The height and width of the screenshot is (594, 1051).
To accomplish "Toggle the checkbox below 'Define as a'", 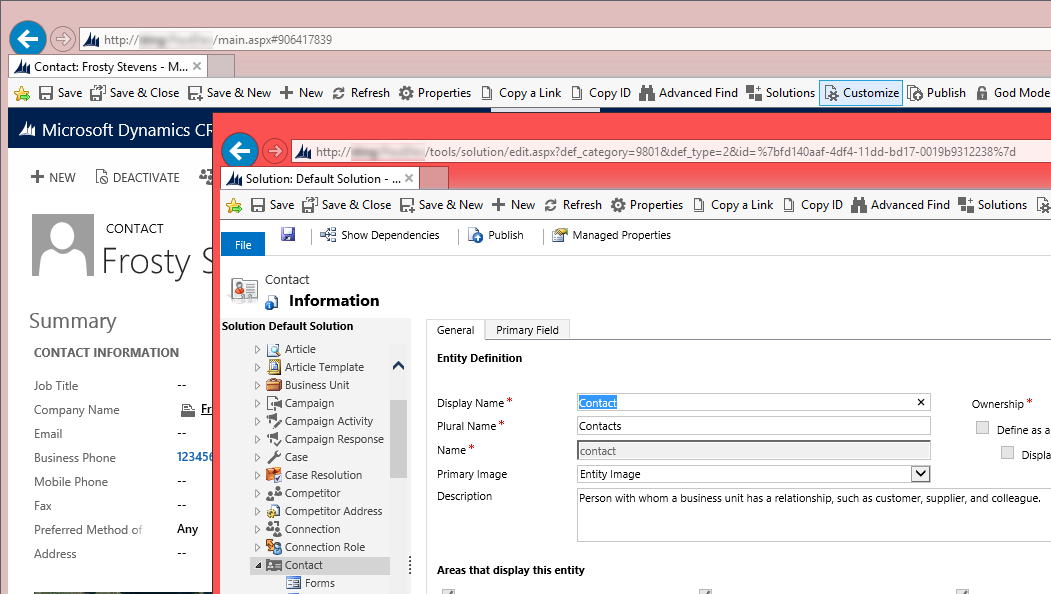I will [x=1008, y=453].
